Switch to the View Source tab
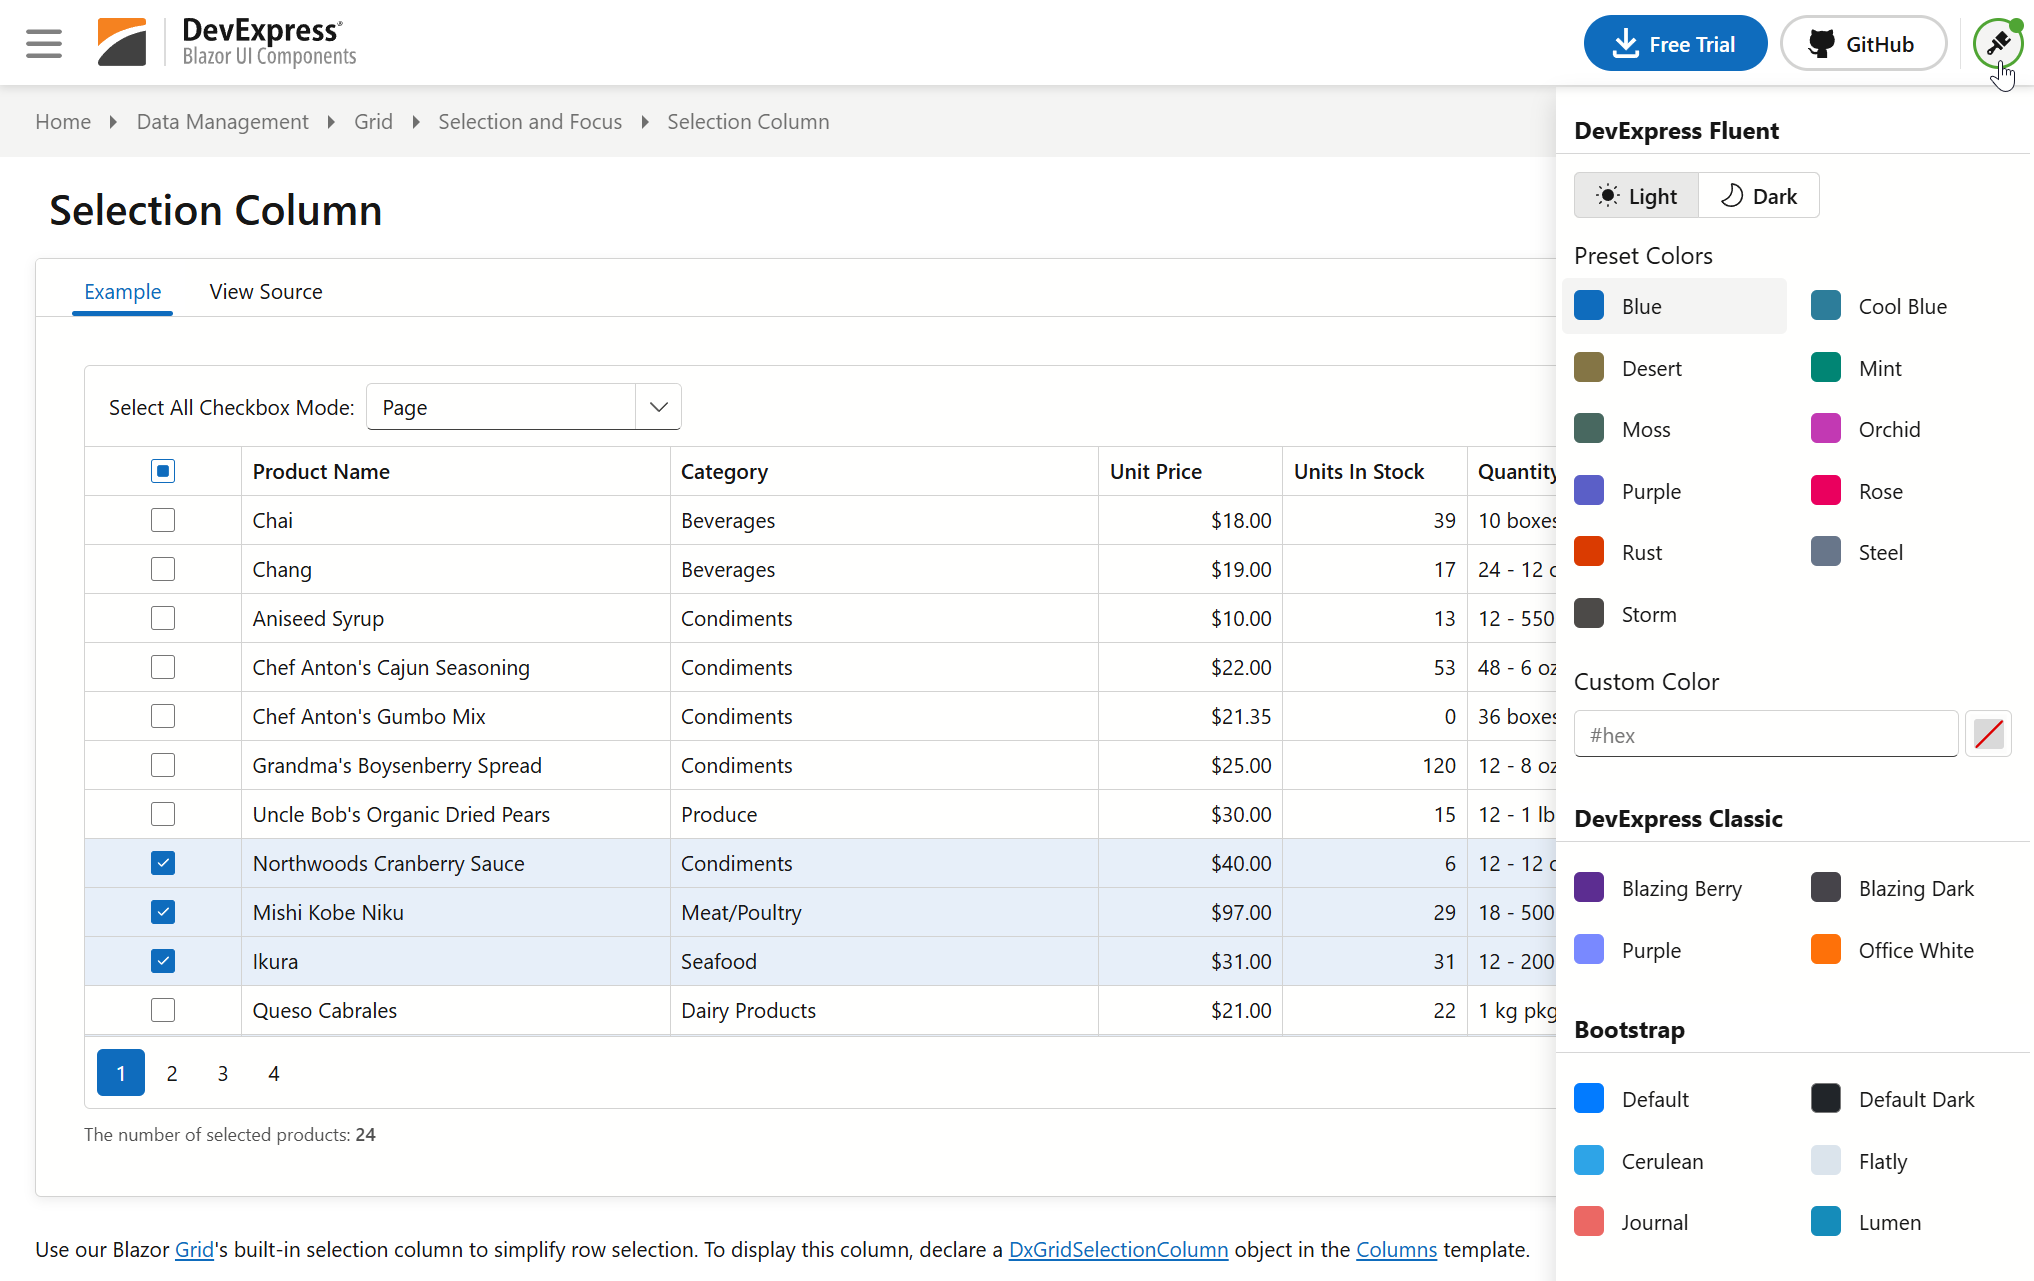The height and width of the screenshot is (1281, 2034). (x=266, y=292)
